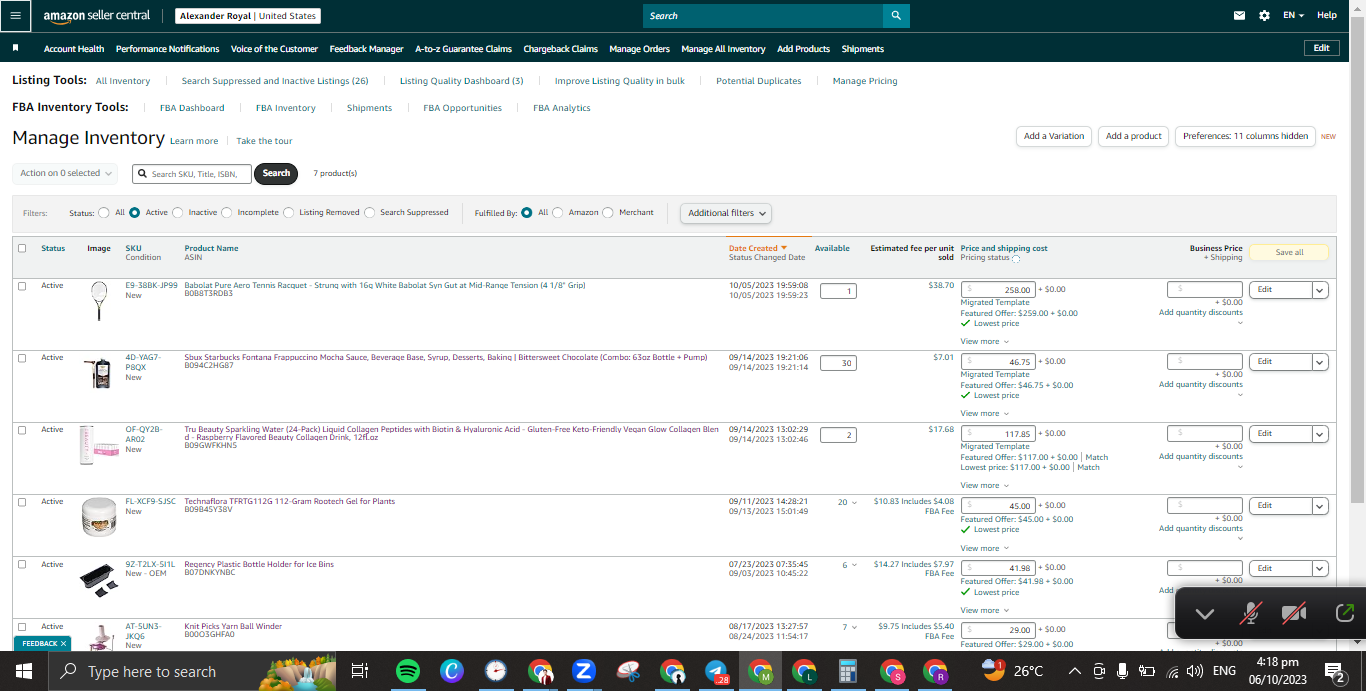Click the bookmark flag icon
Screen dimensions: 1366x691
(16, 48)
